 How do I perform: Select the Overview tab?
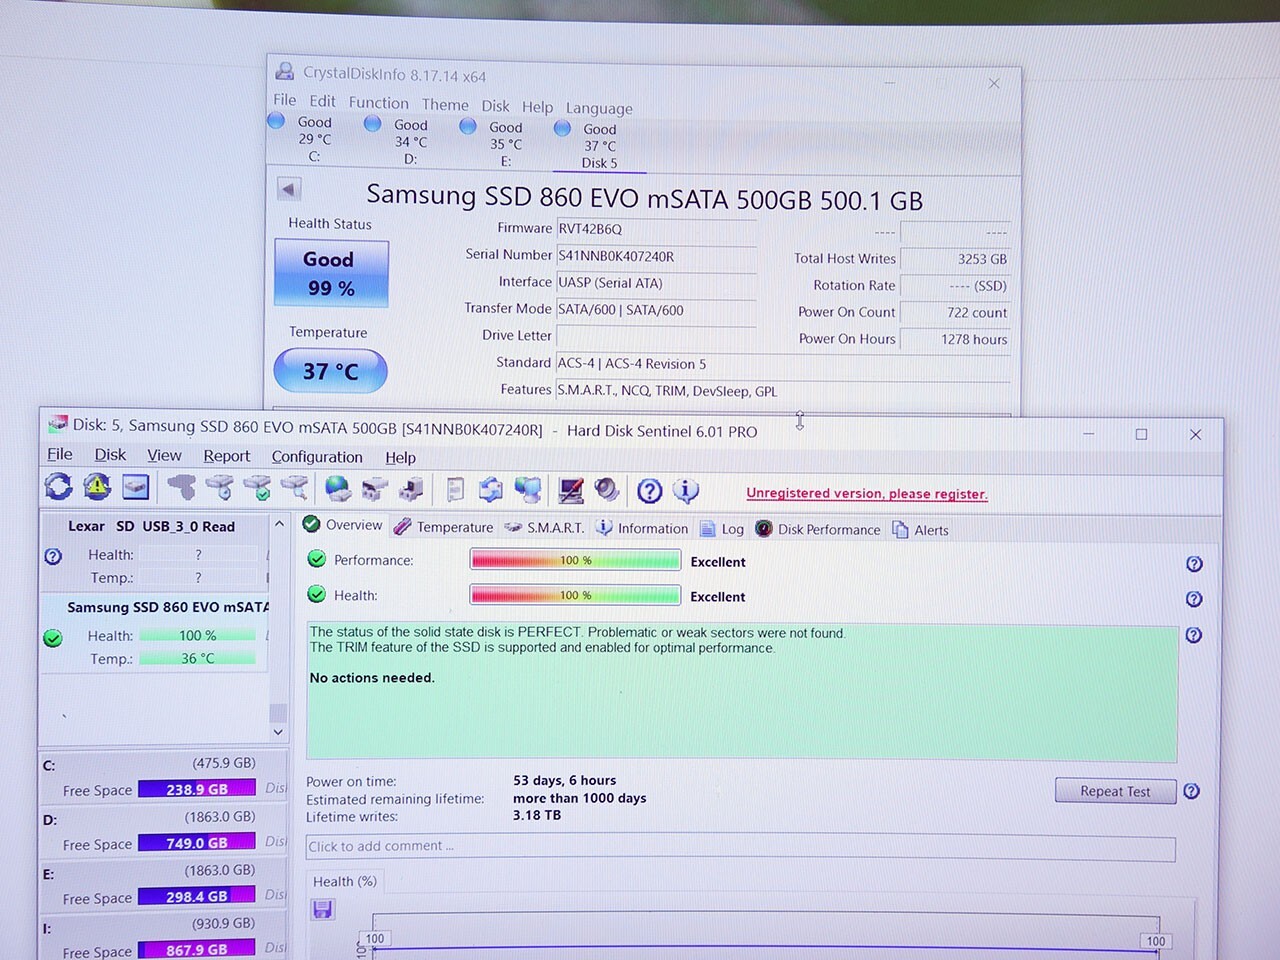(343, 525)
